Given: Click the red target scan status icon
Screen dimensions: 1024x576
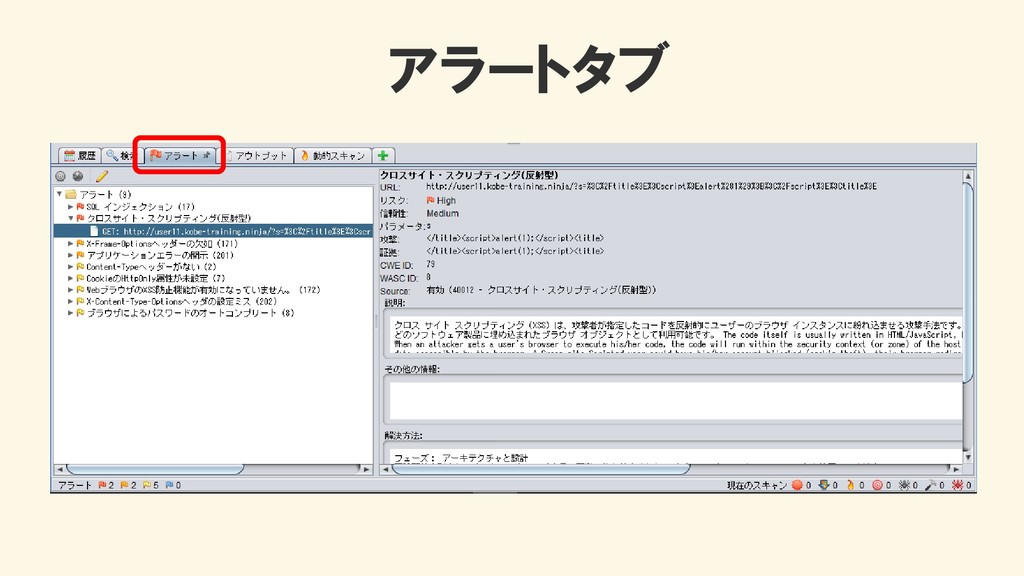Looking at the screenshot, I should click(x=877, y=485).
